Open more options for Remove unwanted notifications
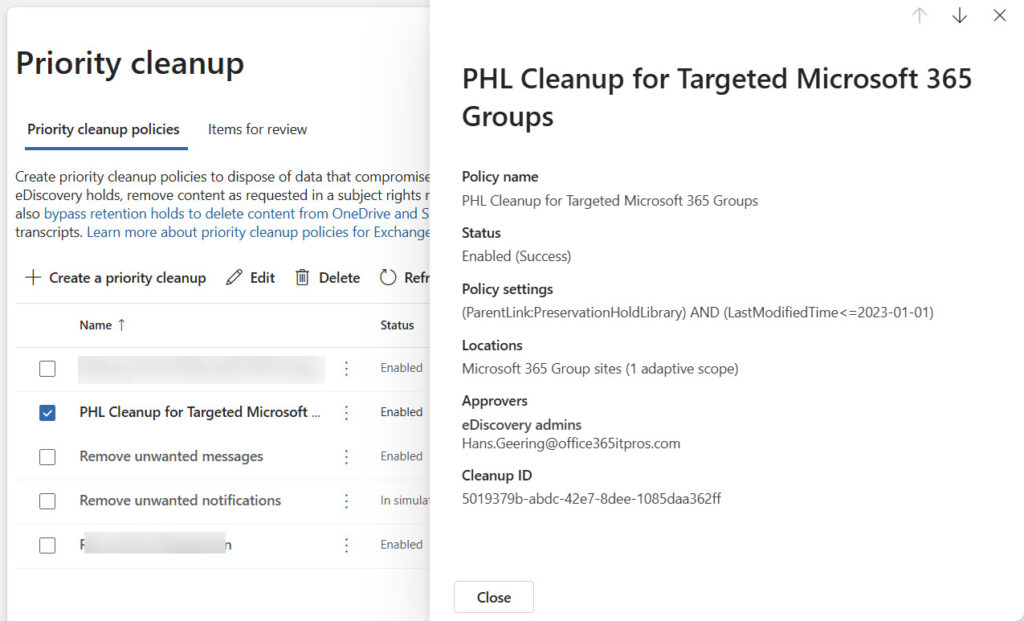 (x=347, y=500)
